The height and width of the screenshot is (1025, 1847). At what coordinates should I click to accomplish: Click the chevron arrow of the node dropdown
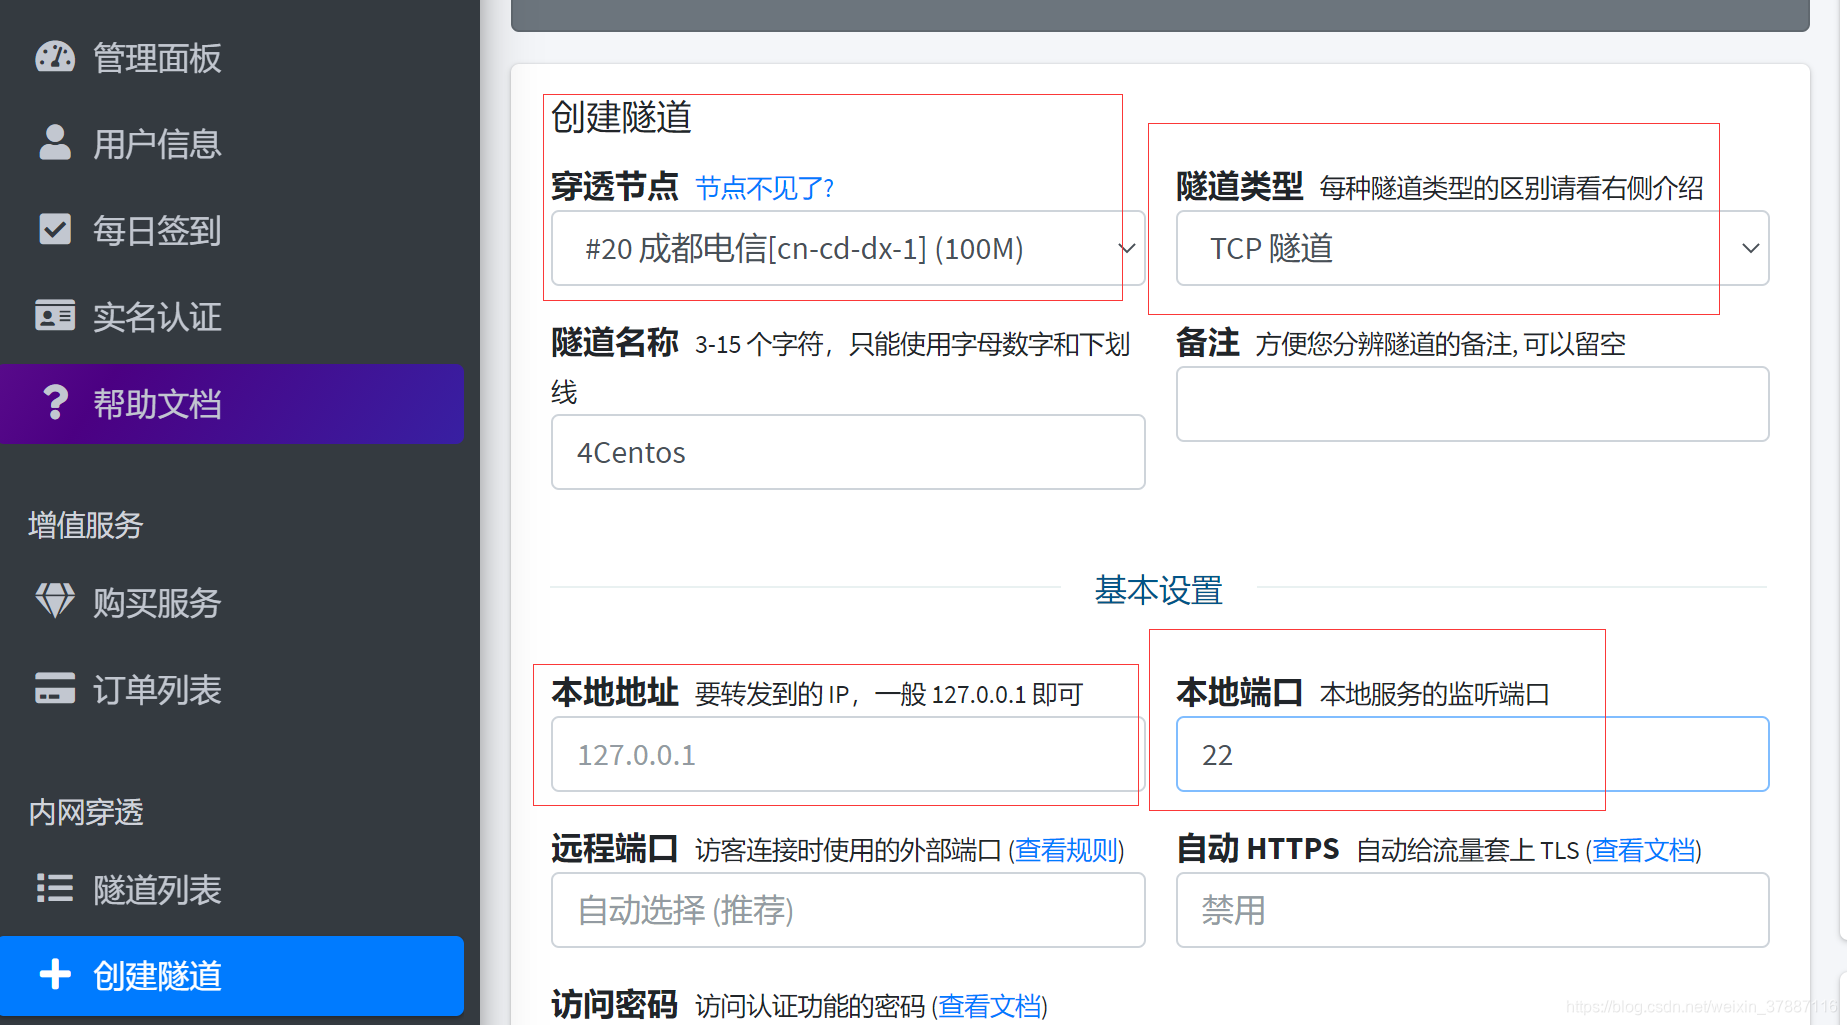click(x=1127, y=248)
